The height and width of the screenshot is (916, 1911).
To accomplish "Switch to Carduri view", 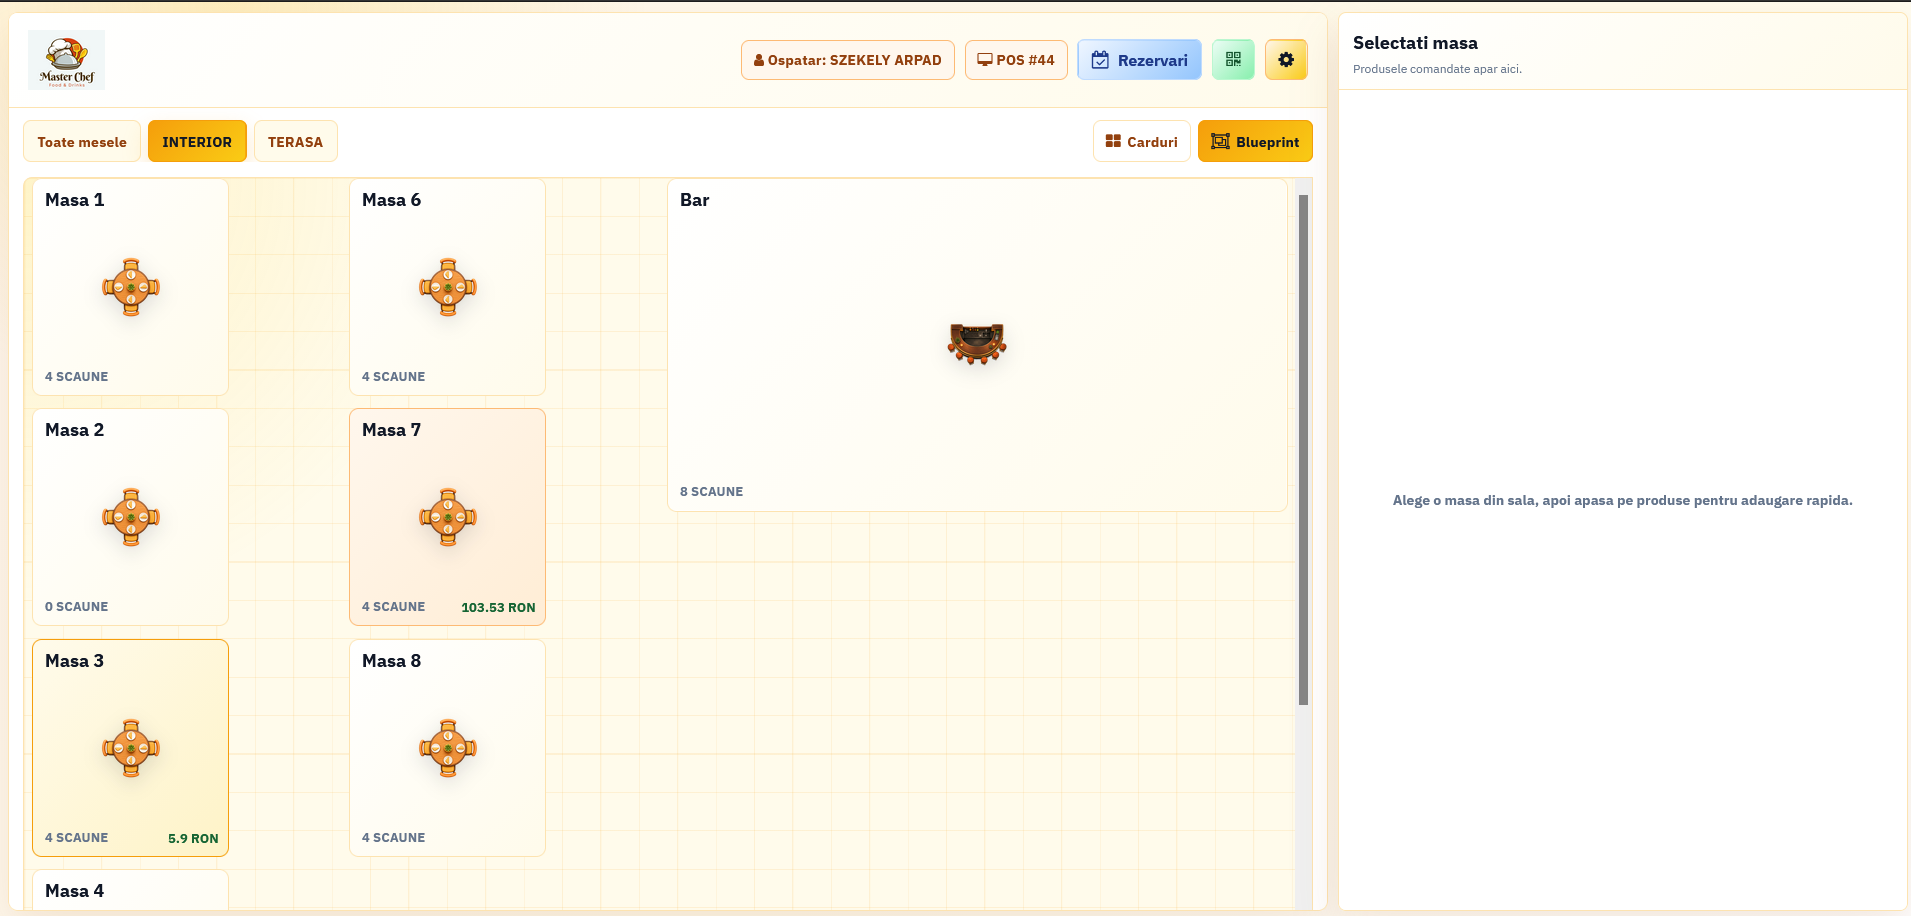I will pos(1141,141).
